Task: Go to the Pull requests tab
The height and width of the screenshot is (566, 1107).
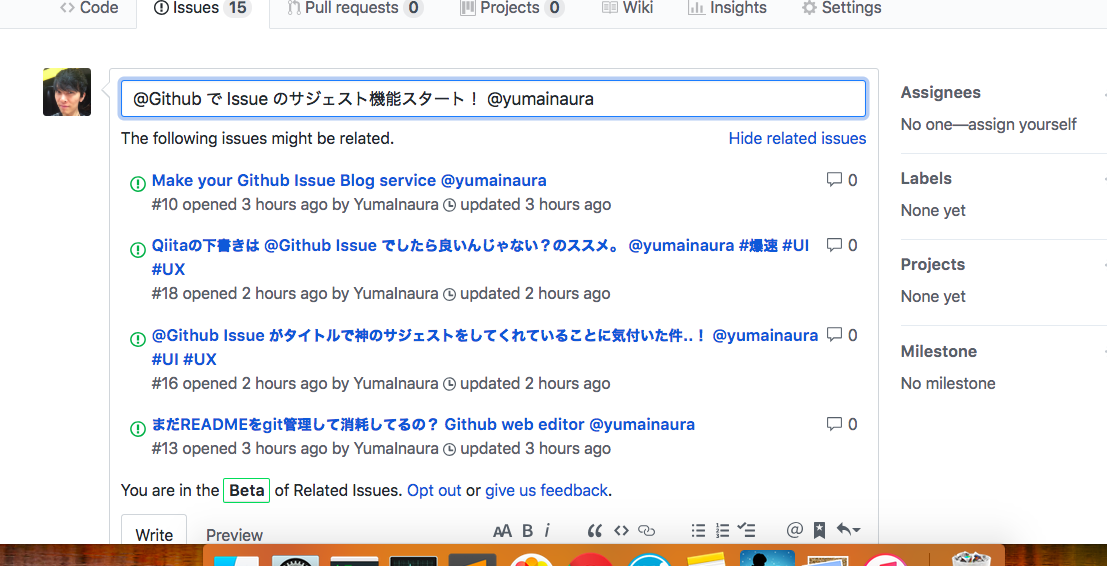Action: click(x=355, y=8)
